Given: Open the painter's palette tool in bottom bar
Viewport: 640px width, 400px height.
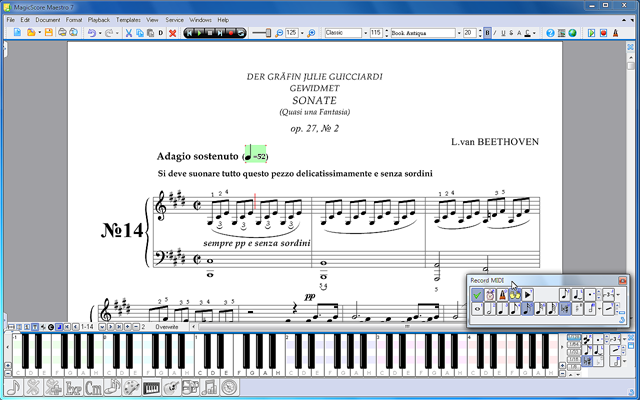Looking at the screenshot, I should click(x=131, y=387).
